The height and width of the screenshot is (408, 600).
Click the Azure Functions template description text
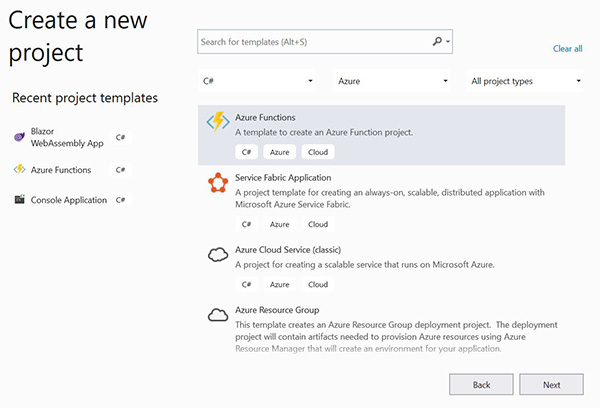tap(324, 132)
